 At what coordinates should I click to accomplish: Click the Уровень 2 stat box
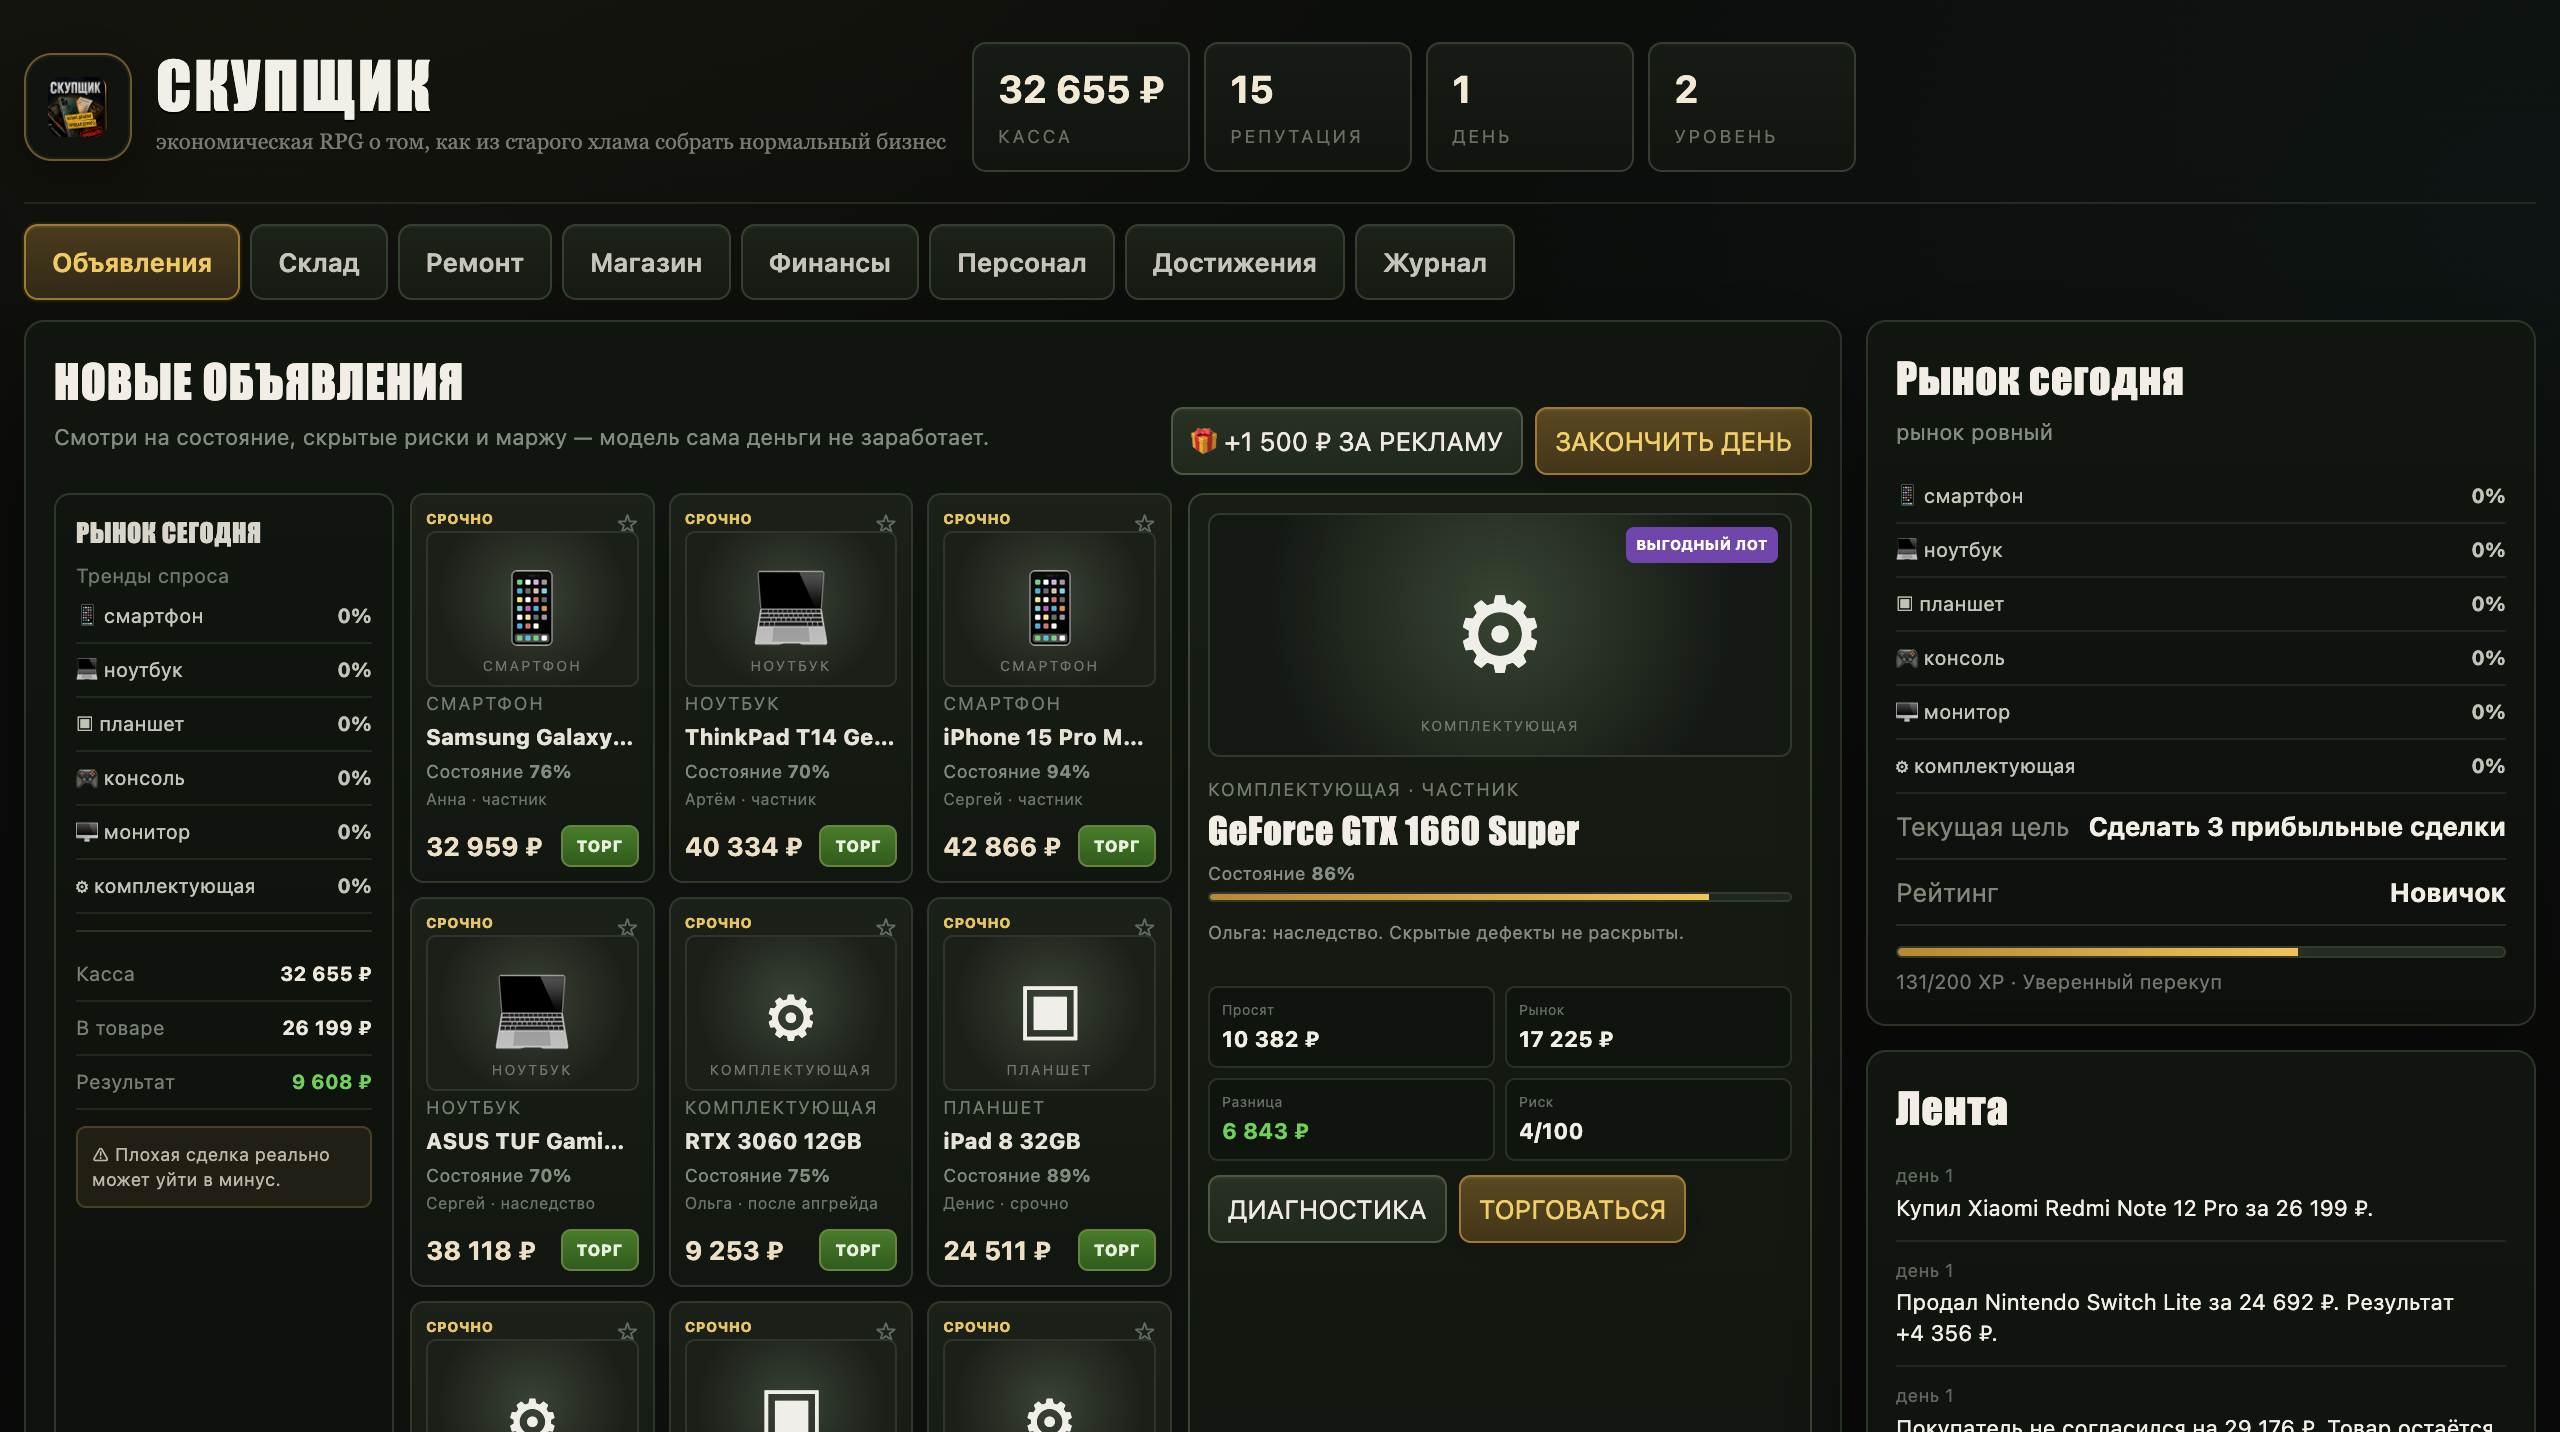[1752, 107]
